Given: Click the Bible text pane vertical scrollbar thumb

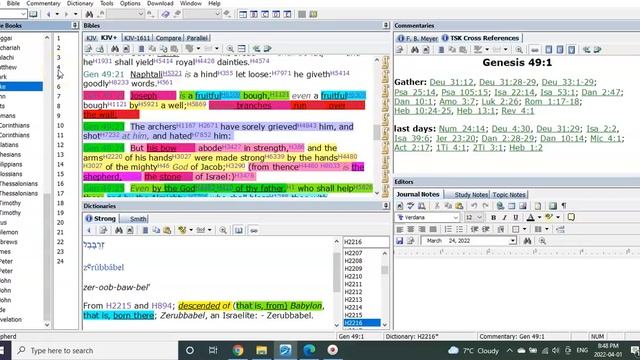Looking at the screenshot, I should click(x=377, y=132).
